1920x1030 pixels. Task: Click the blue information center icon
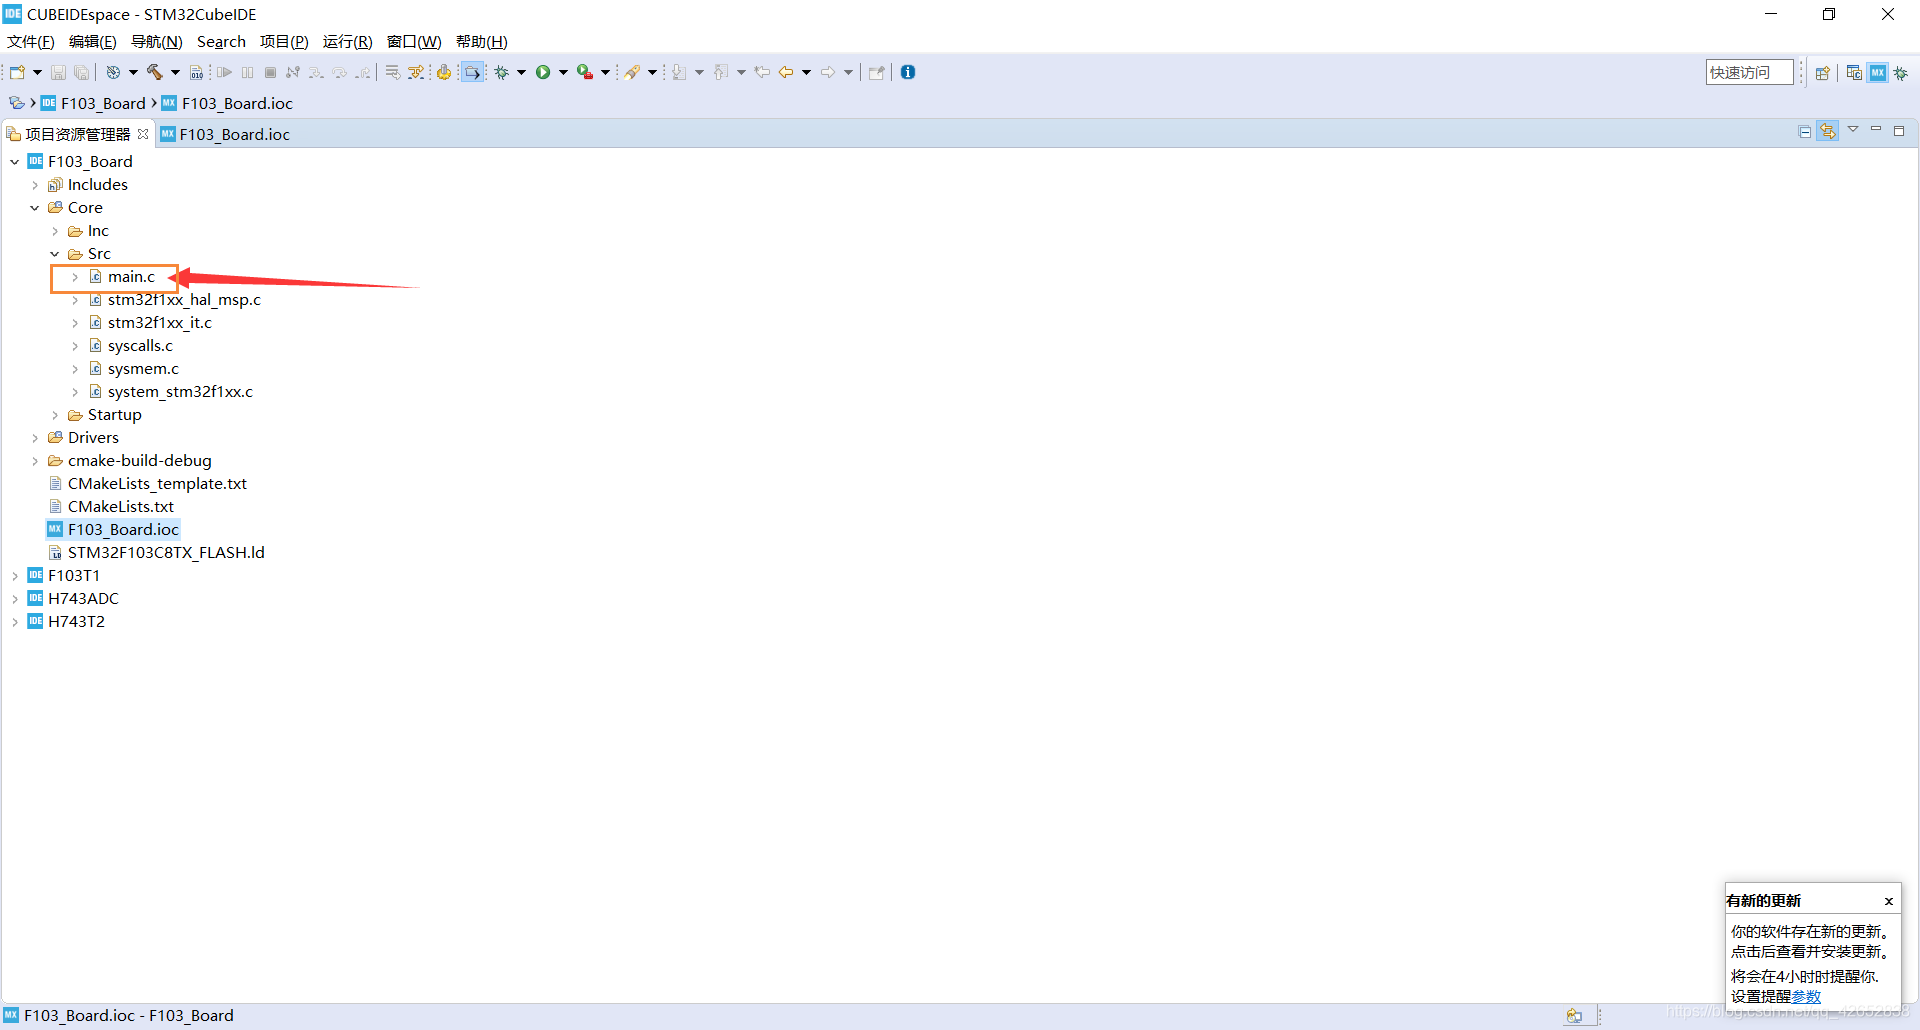click(x=908, y=72)
